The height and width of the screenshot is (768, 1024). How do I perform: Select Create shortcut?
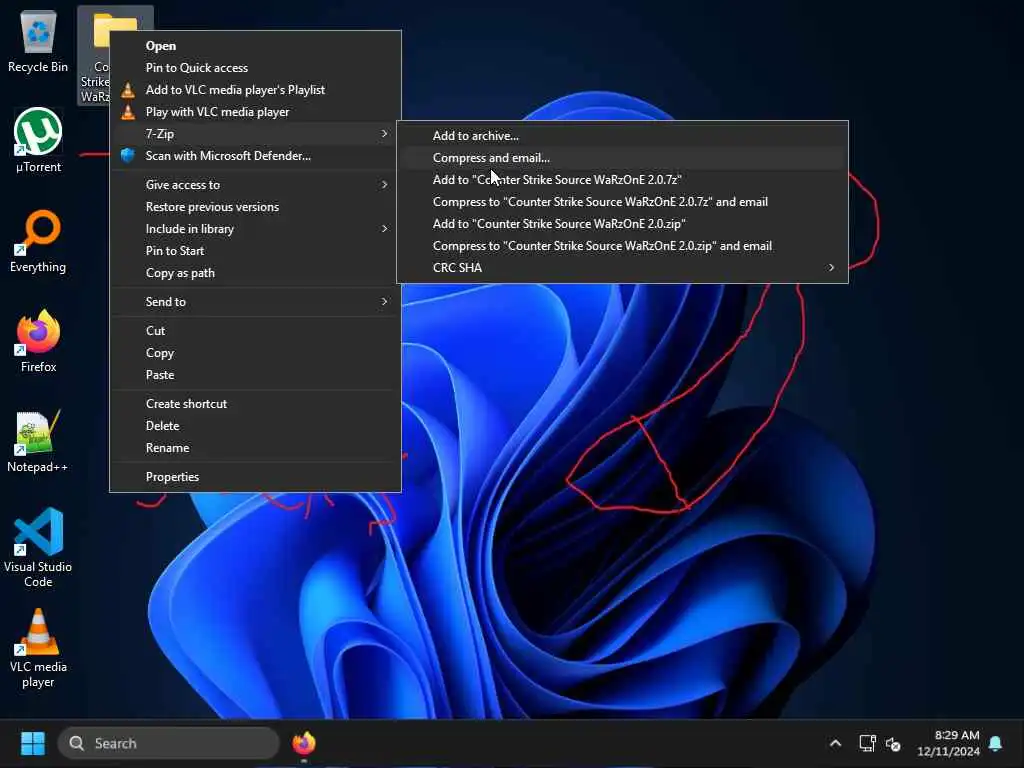[x=255, y=404]
